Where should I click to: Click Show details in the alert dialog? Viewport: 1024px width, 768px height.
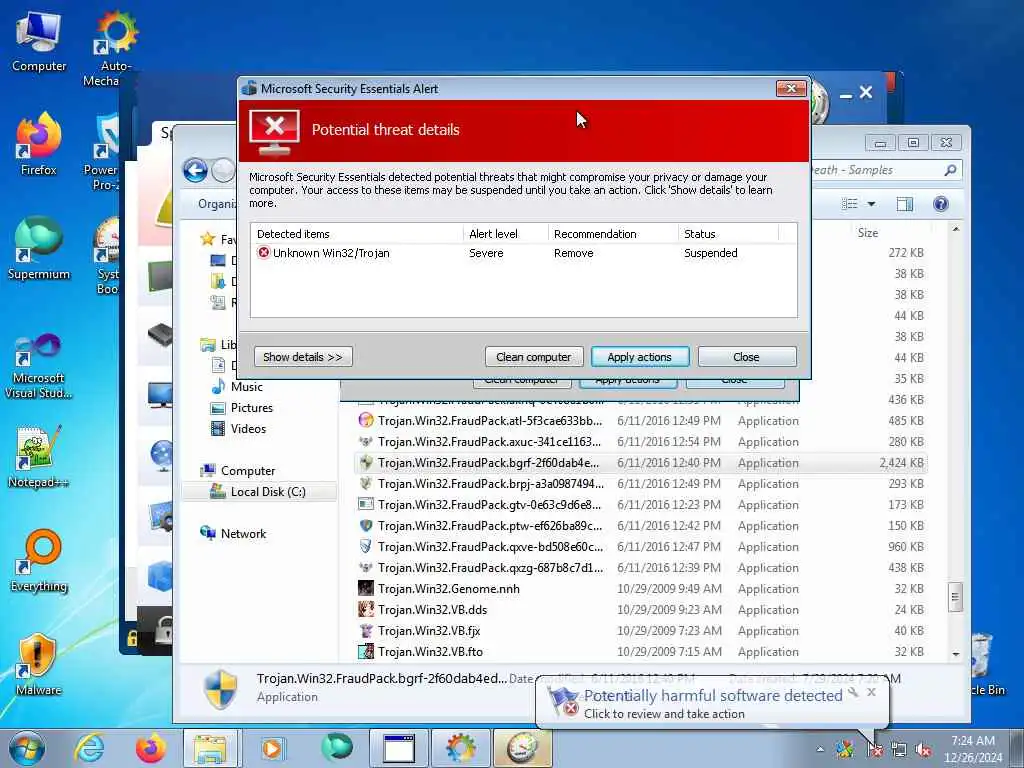point(303,357)
